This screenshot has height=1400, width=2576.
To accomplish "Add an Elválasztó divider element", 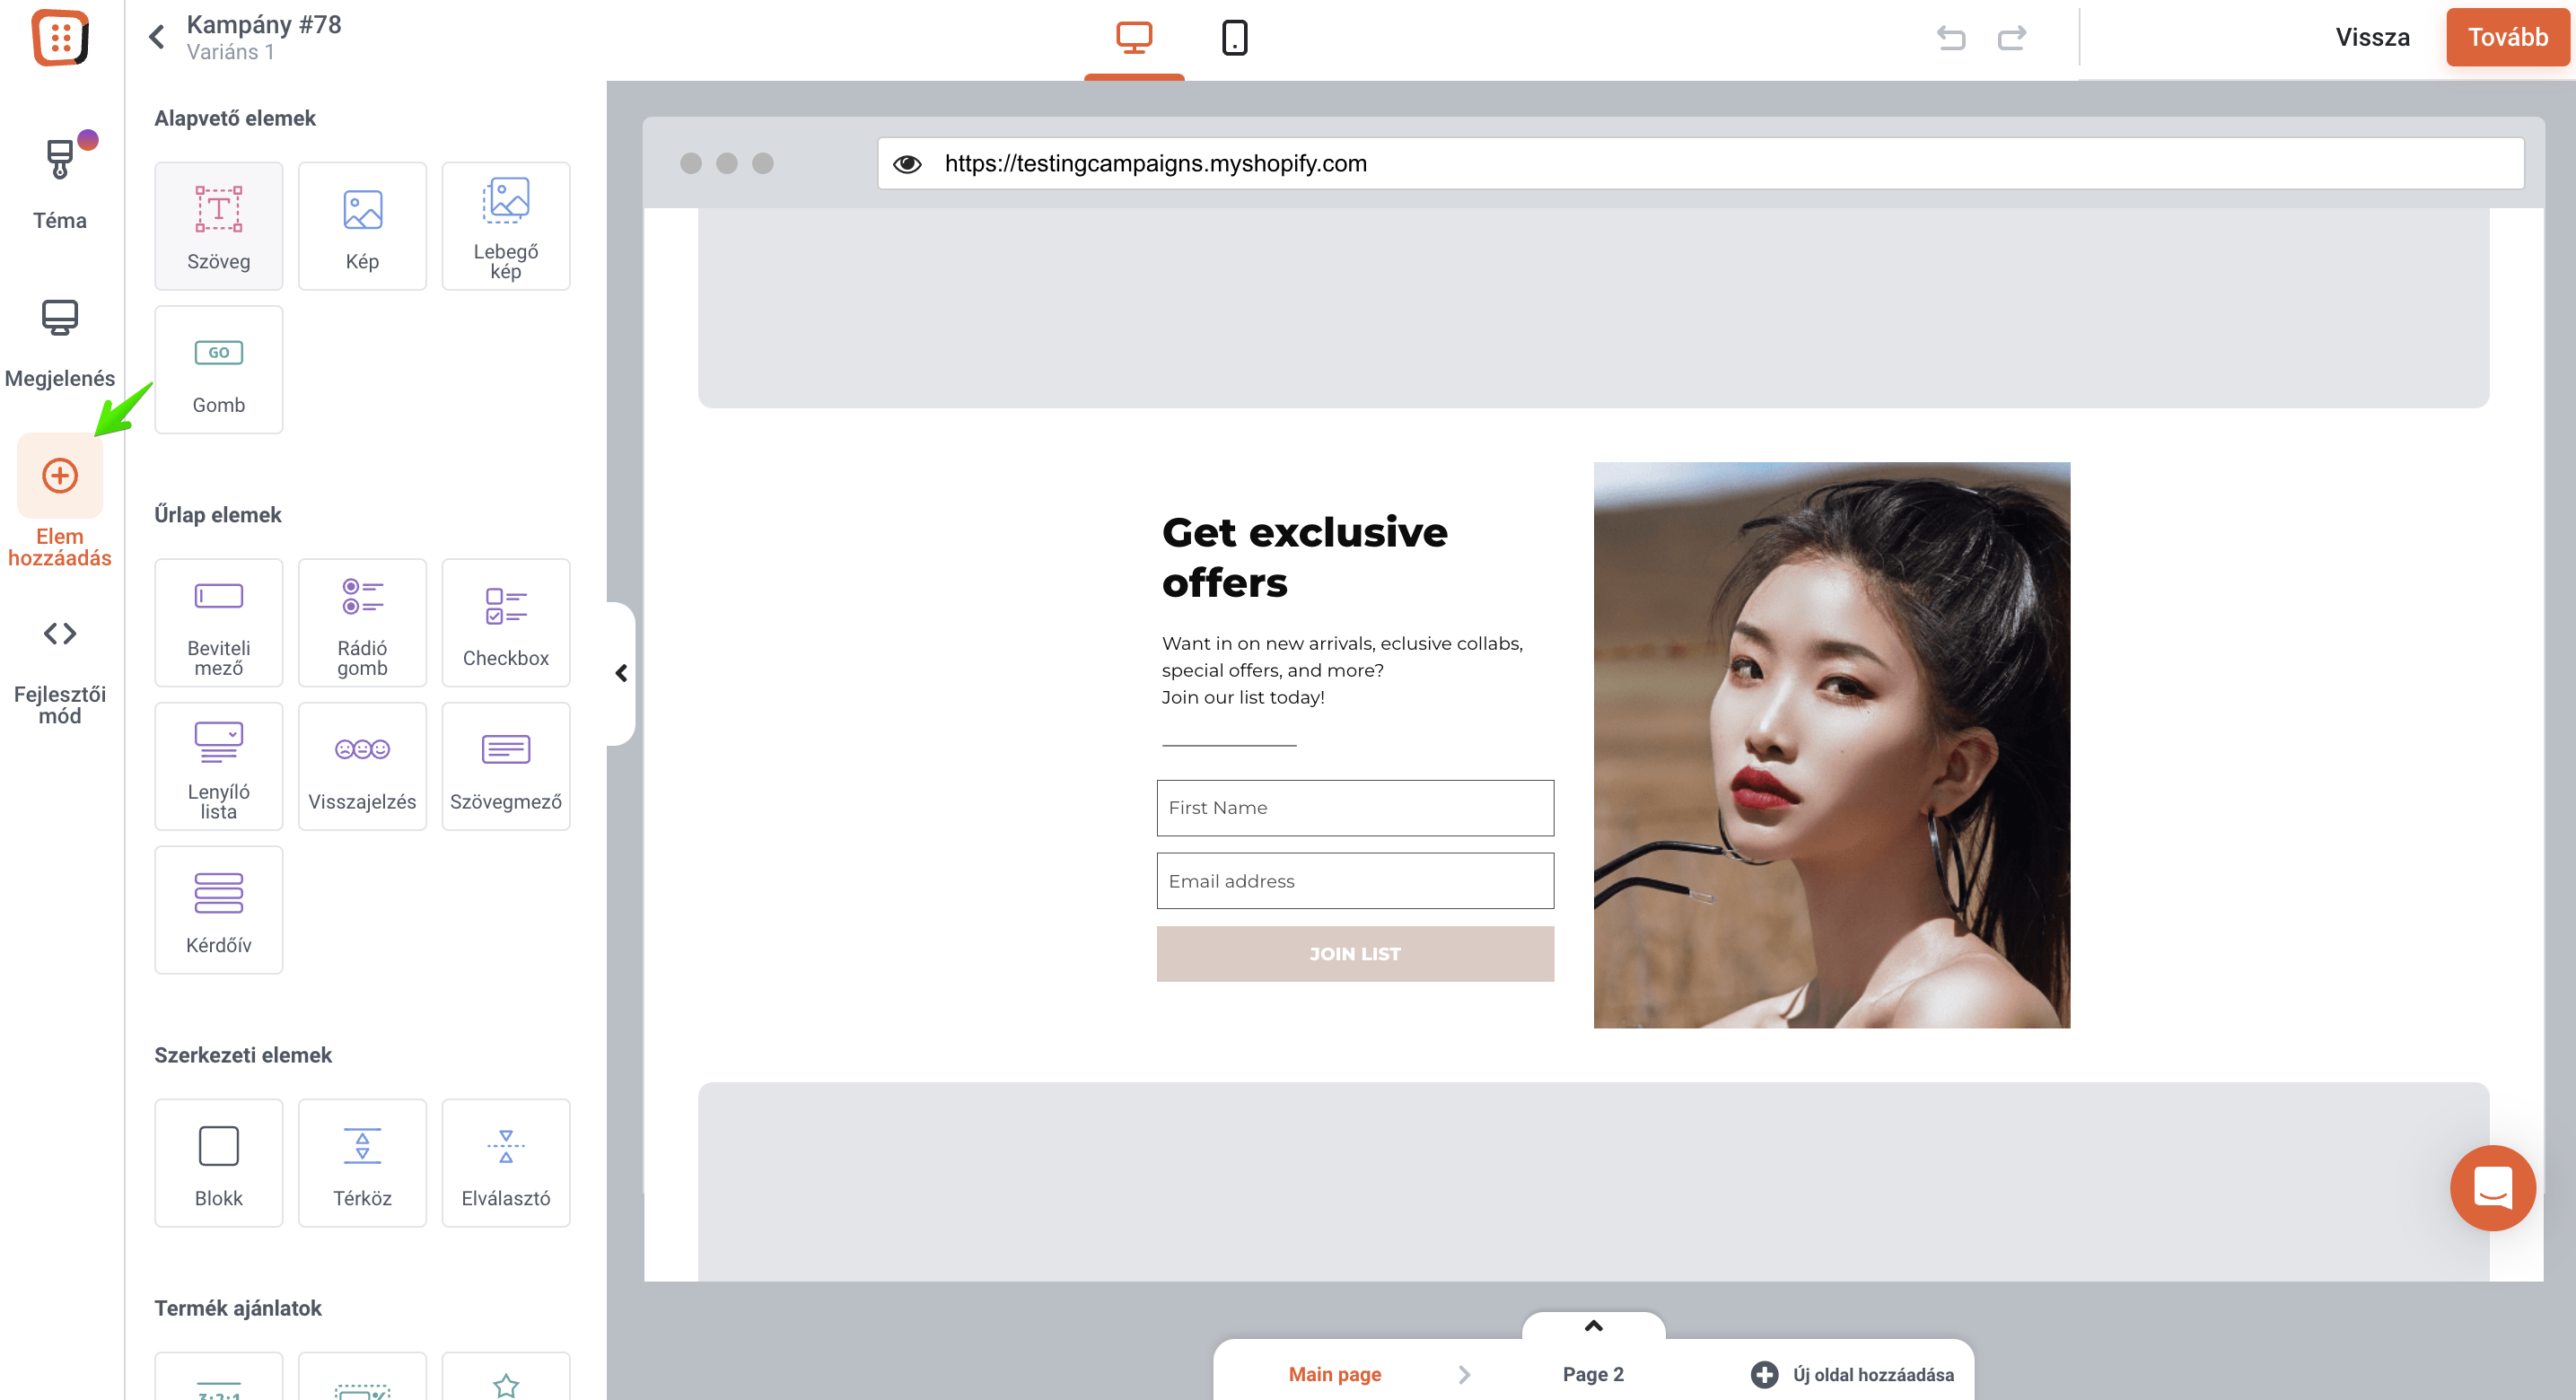I will click(506, 1163).
